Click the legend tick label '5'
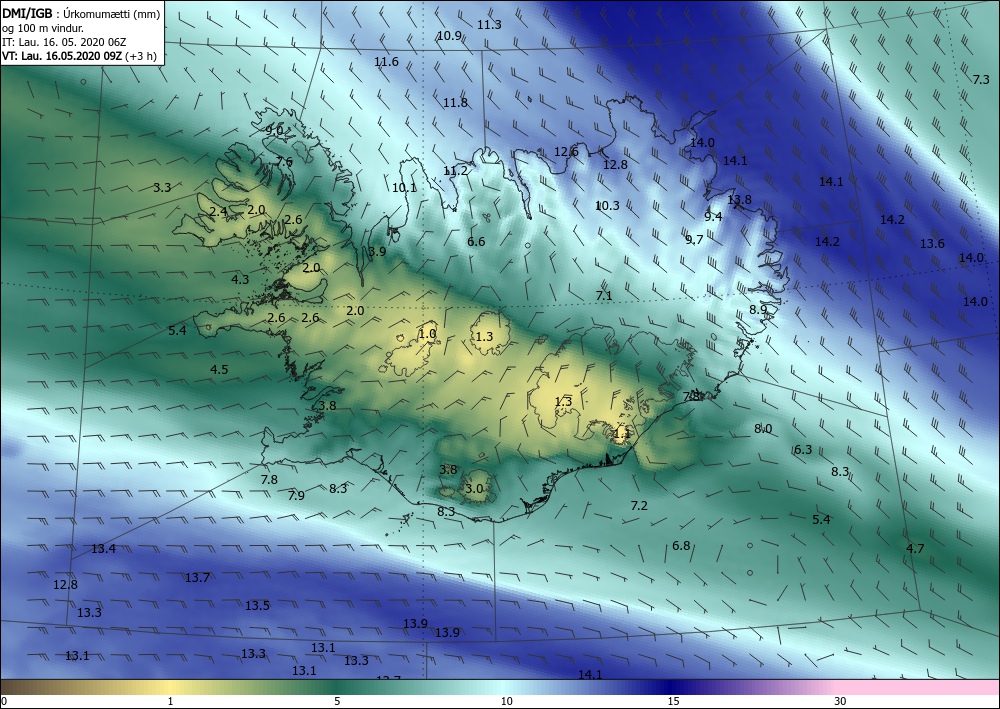This screenshot has width=1000, height=709. point(337,701)
